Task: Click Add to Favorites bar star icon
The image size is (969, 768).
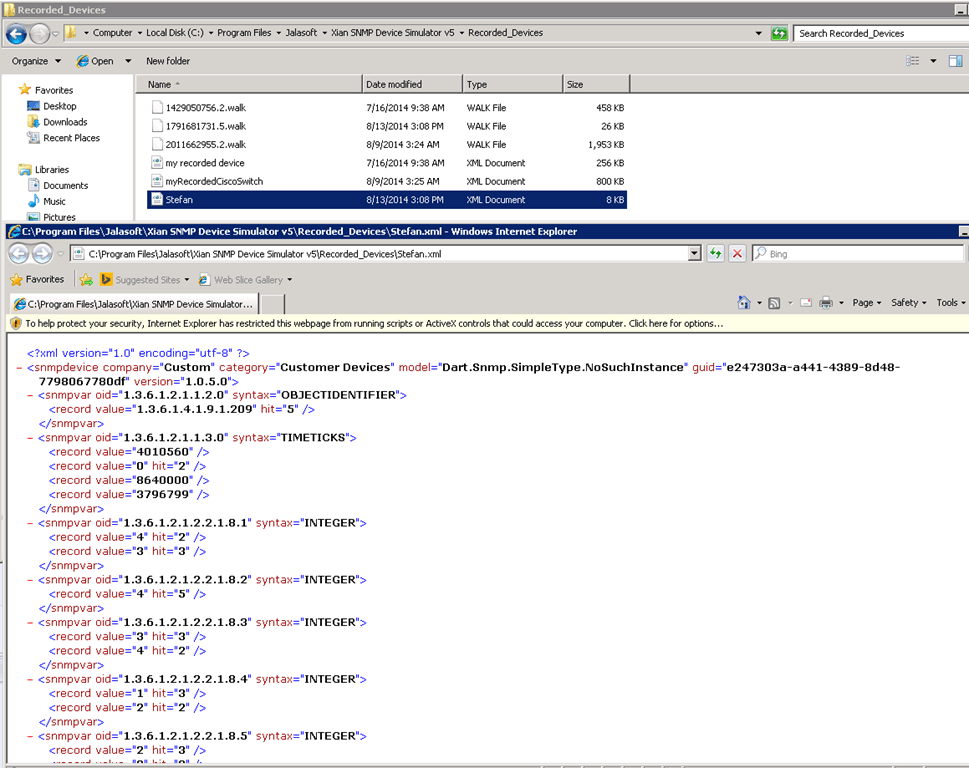Action: tap(86, 280)
